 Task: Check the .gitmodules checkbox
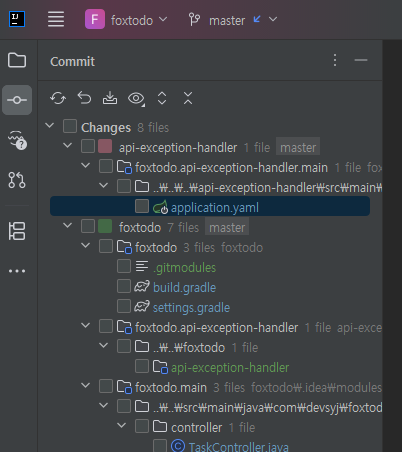click(124, 266)
